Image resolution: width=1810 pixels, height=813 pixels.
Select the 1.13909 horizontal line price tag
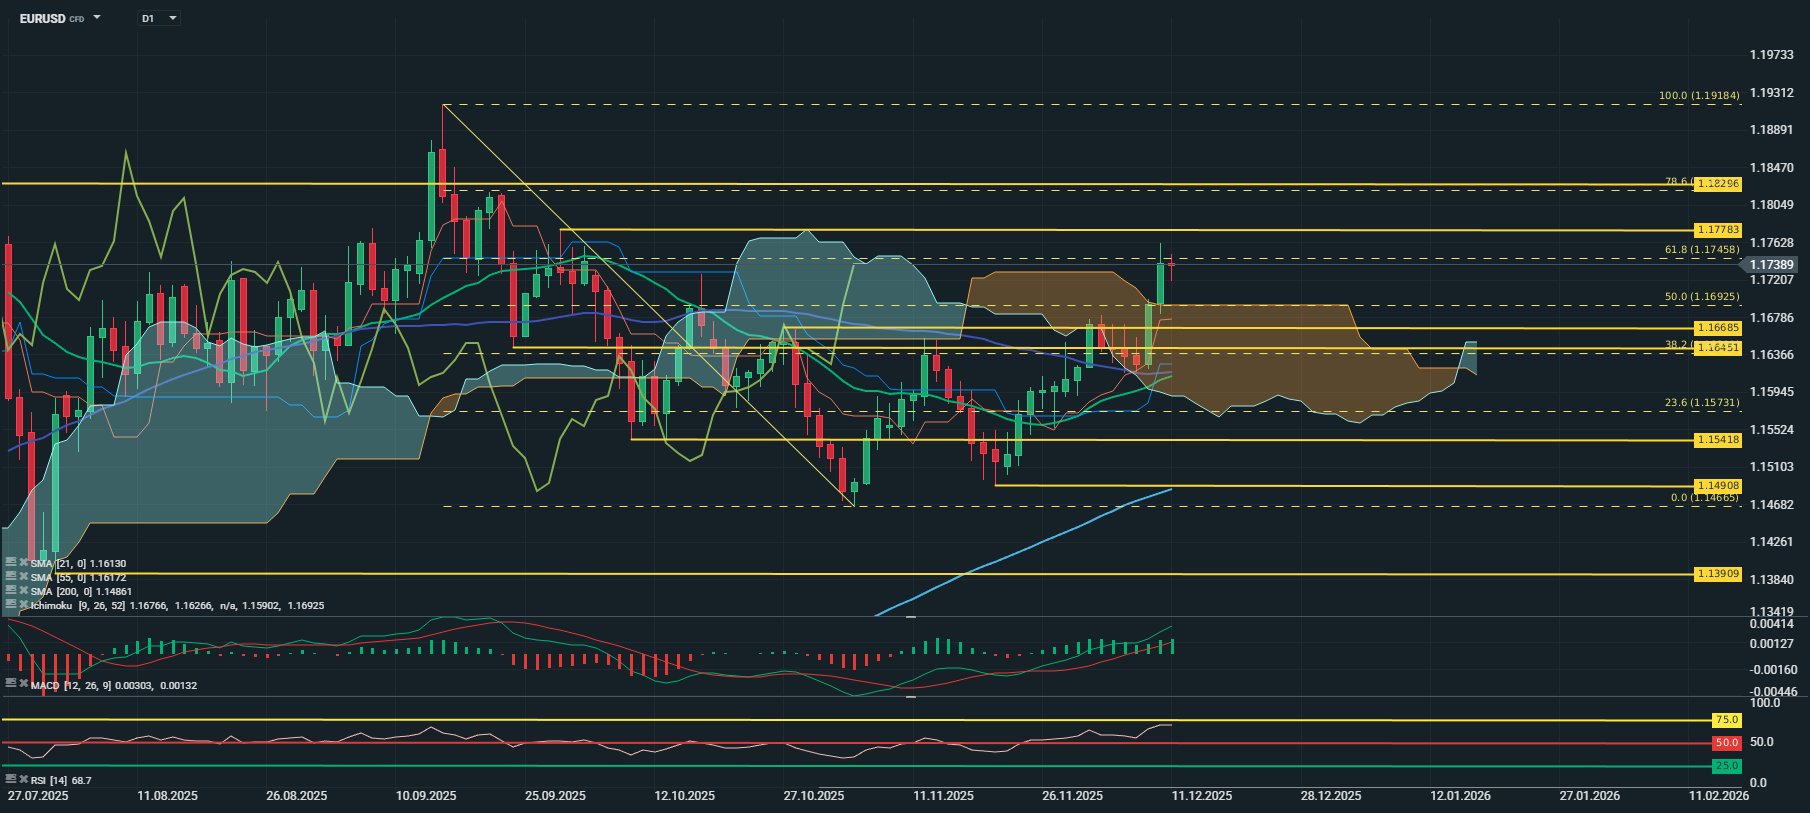click(1718, 574)
